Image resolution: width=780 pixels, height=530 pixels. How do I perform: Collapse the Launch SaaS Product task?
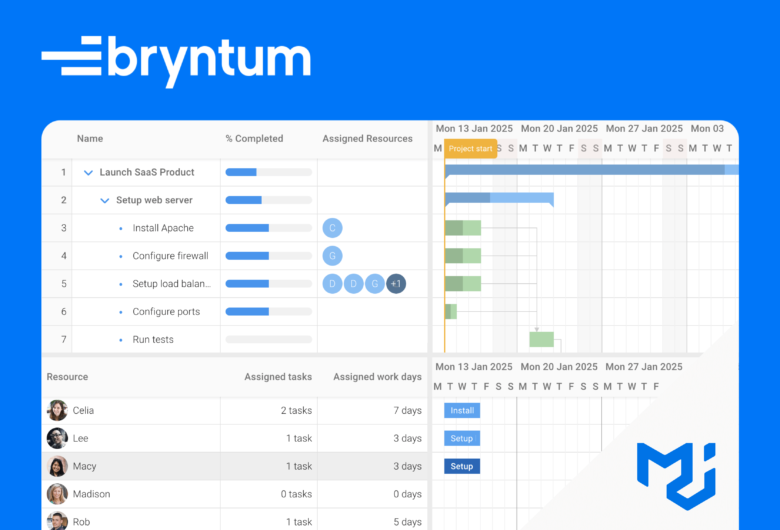point(88,173)
